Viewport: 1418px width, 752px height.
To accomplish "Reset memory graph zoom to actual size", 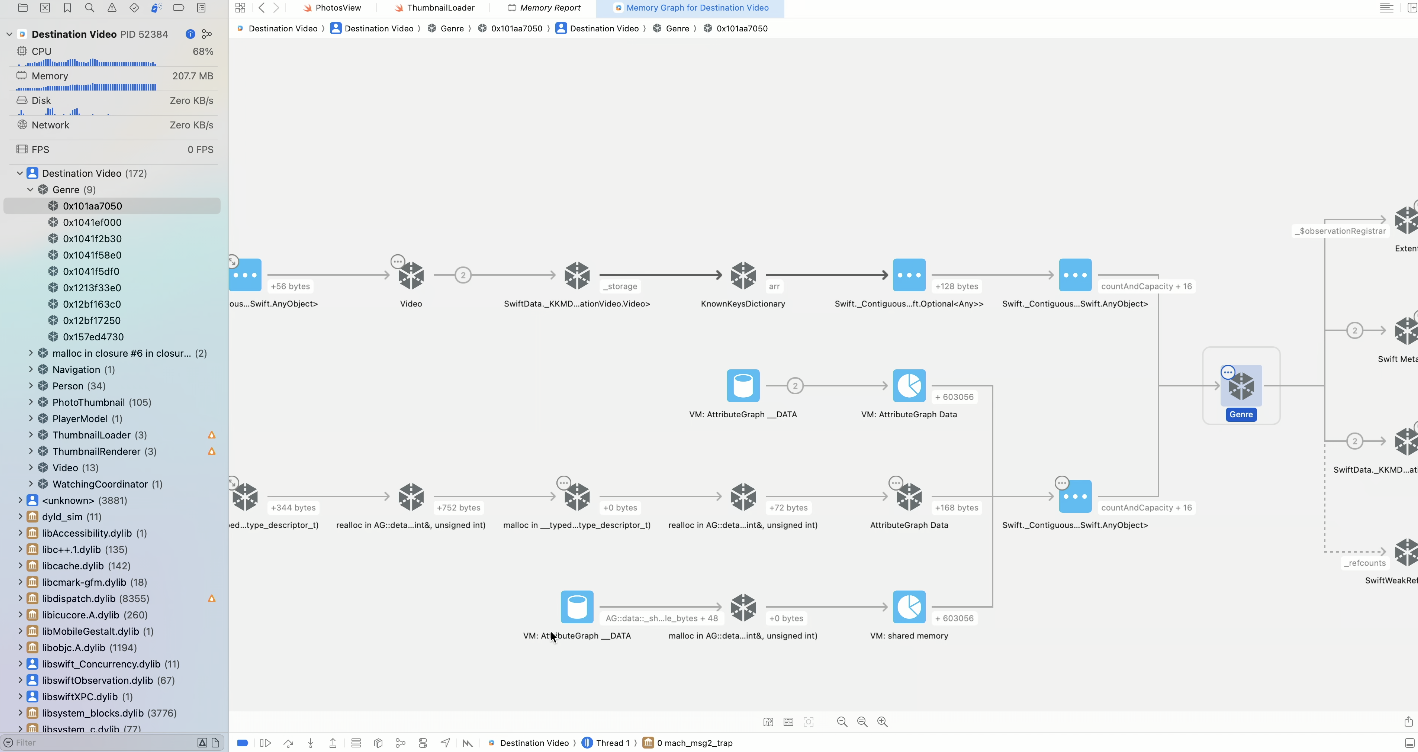I will (x=862, y=722).
